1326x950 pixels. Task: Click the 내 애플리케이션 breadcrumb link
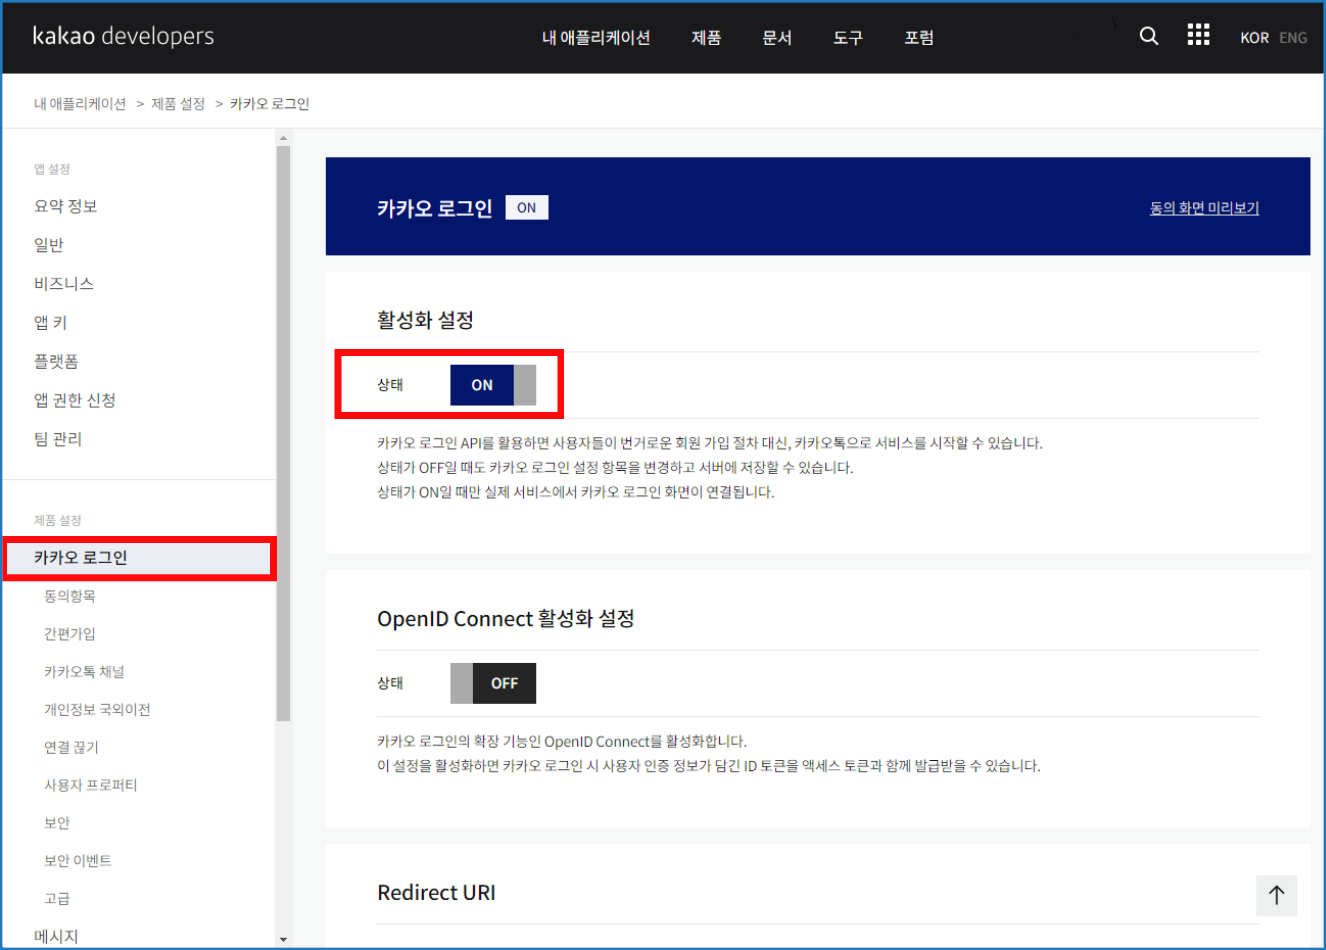[x=80, y=104]
